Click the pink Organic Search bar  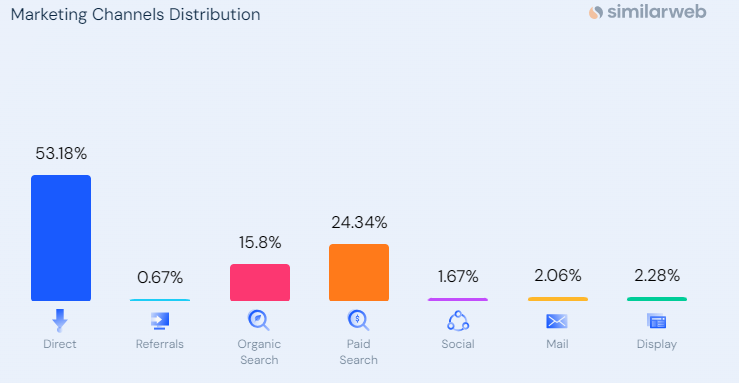click(260, 282)
